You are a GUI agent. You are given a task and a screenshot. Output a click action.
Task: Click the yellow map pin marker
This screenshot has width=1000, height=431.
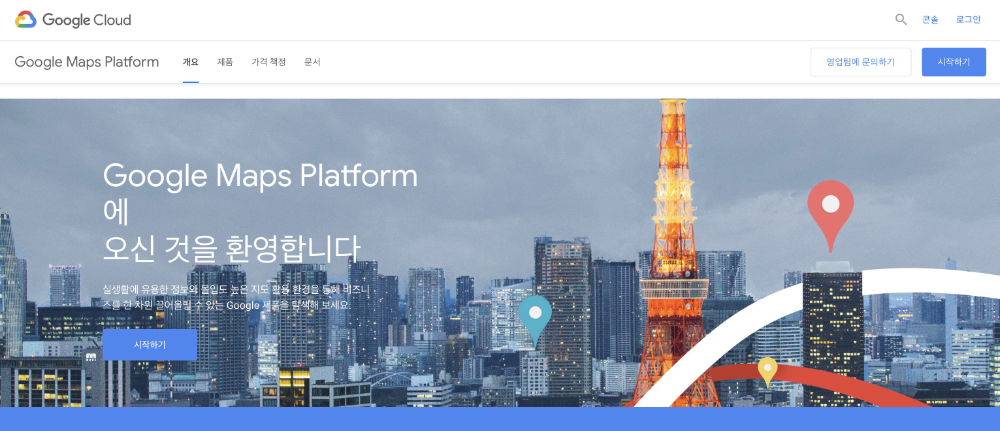click(767, 372)
